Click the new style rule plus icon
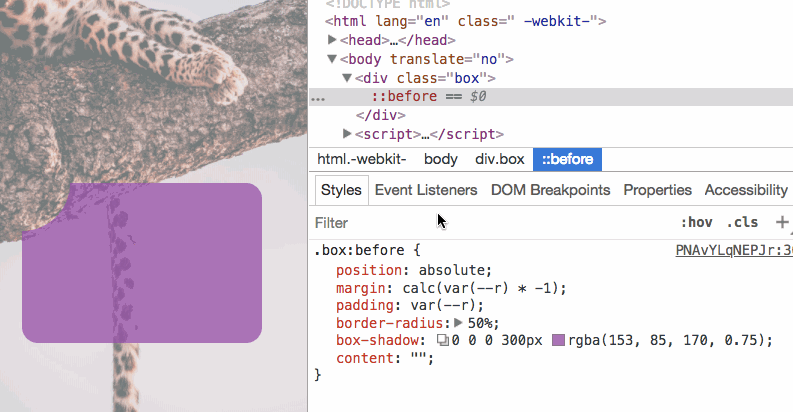The width and height of the screenshot is (793, 412). tap(782, 222)
